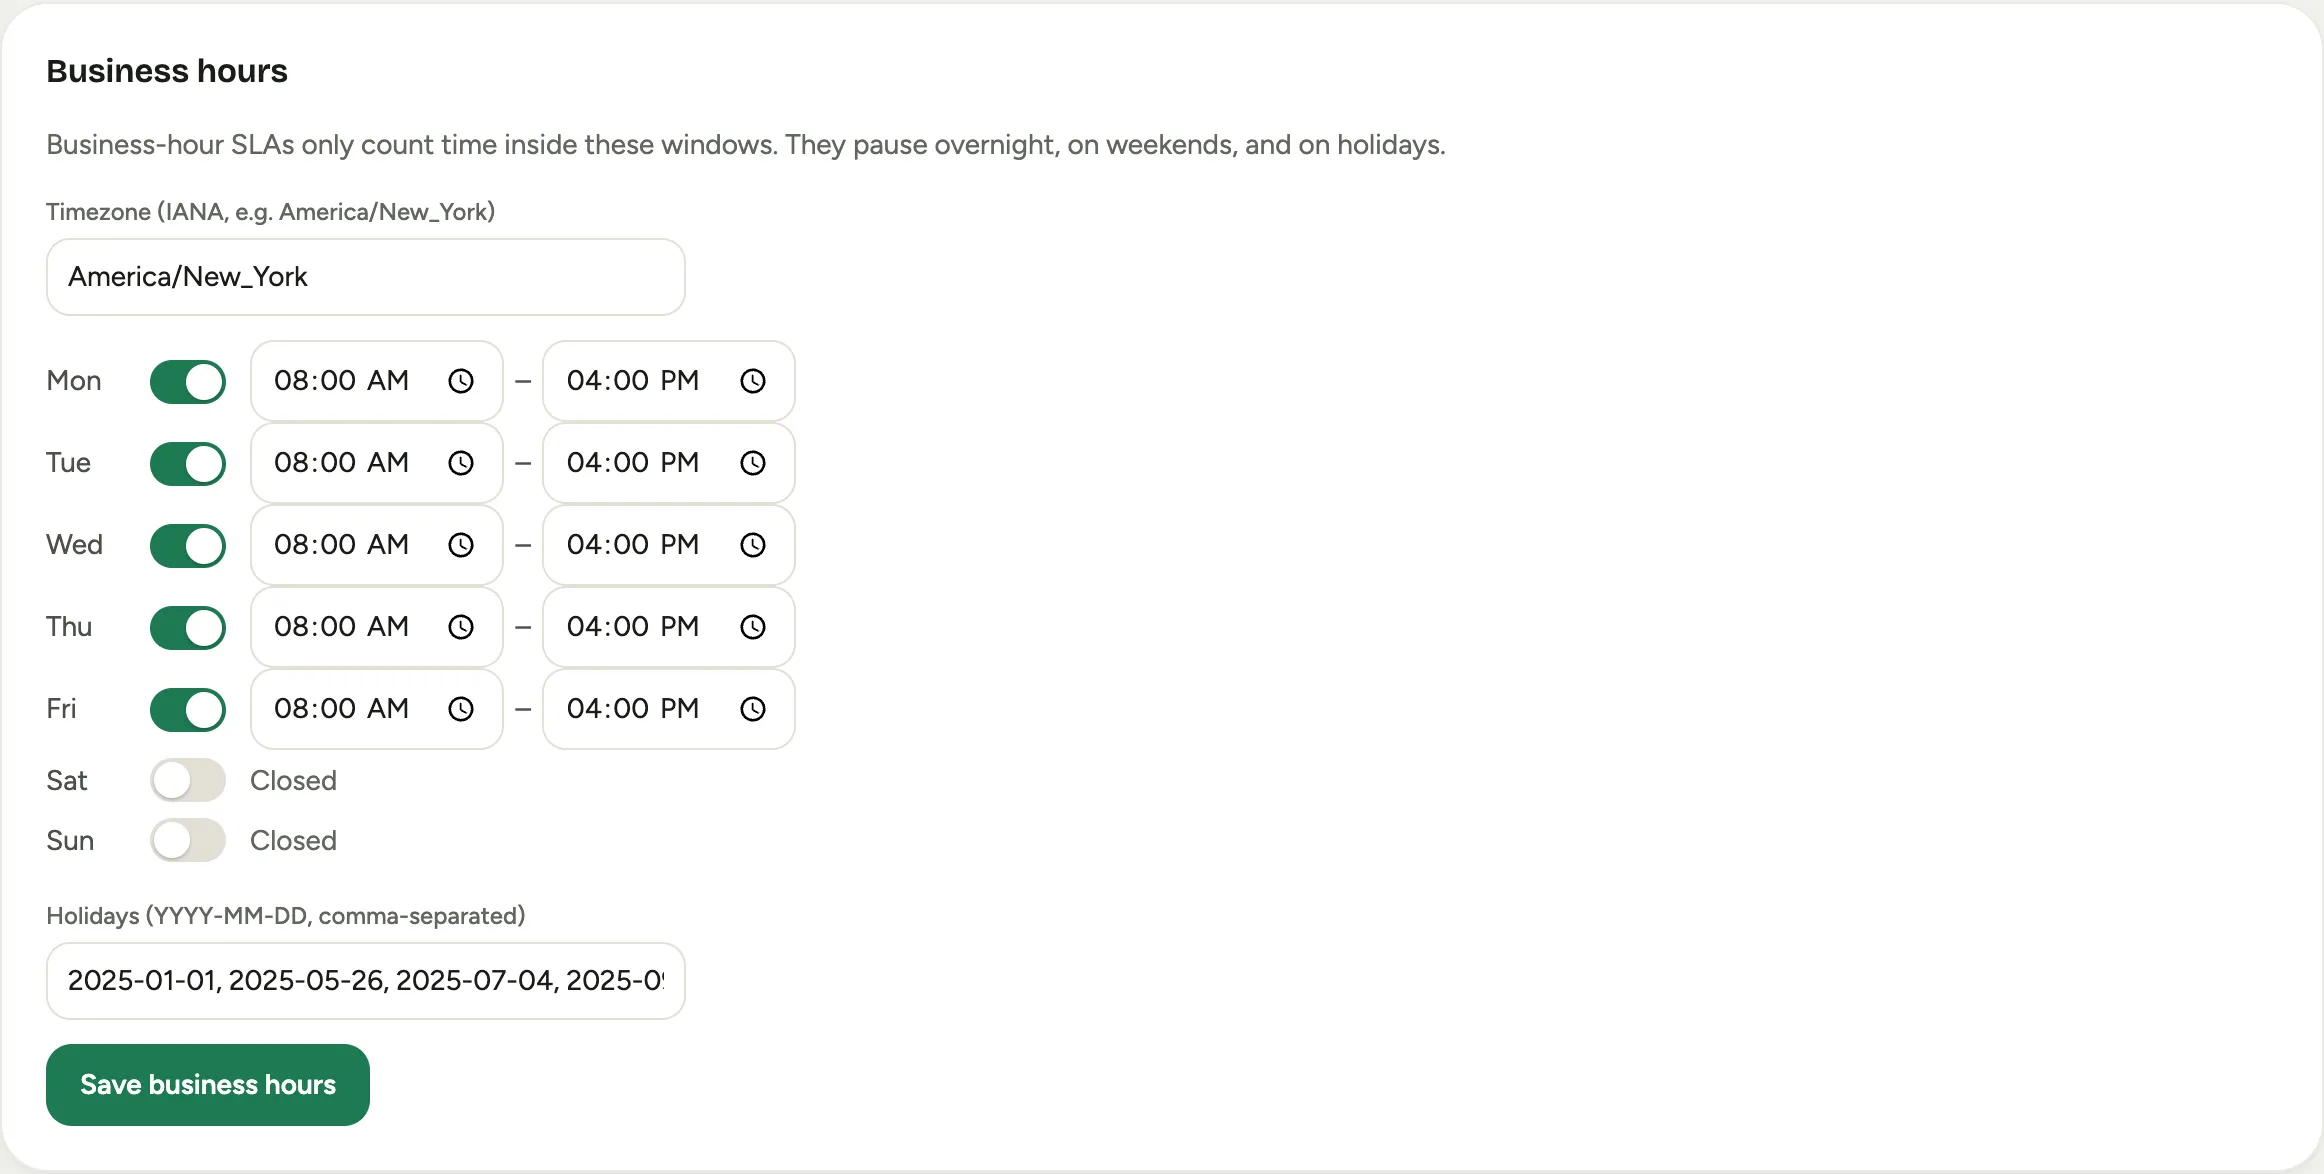This screenshot has width=2324, height=1174.
Task: Save business hours
Action: pos(208,1085)
